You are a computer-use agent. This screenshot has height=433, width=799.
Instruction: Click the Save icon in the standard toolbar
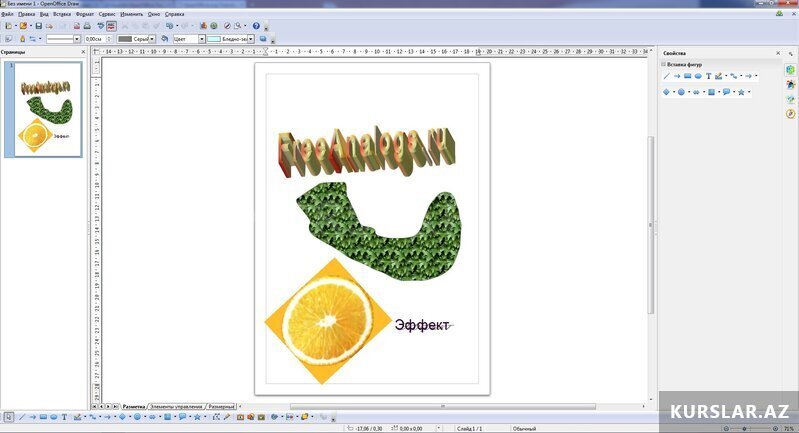coord(38,26)
